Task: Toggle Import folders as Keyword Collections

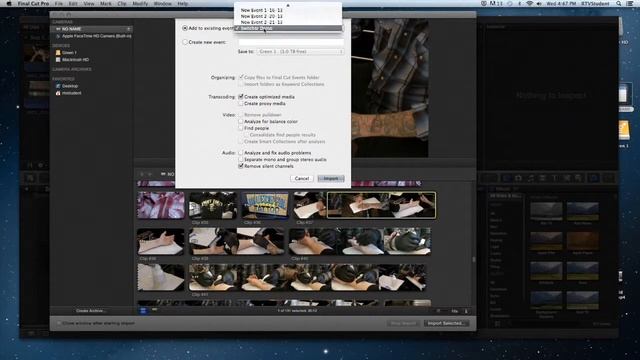Action: pos(241,84)
